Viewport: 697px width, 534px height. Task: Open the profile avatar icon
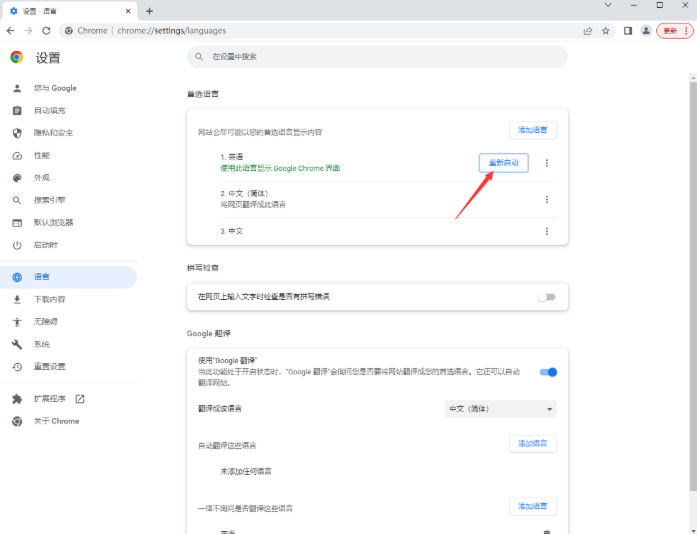click(646, 31)
